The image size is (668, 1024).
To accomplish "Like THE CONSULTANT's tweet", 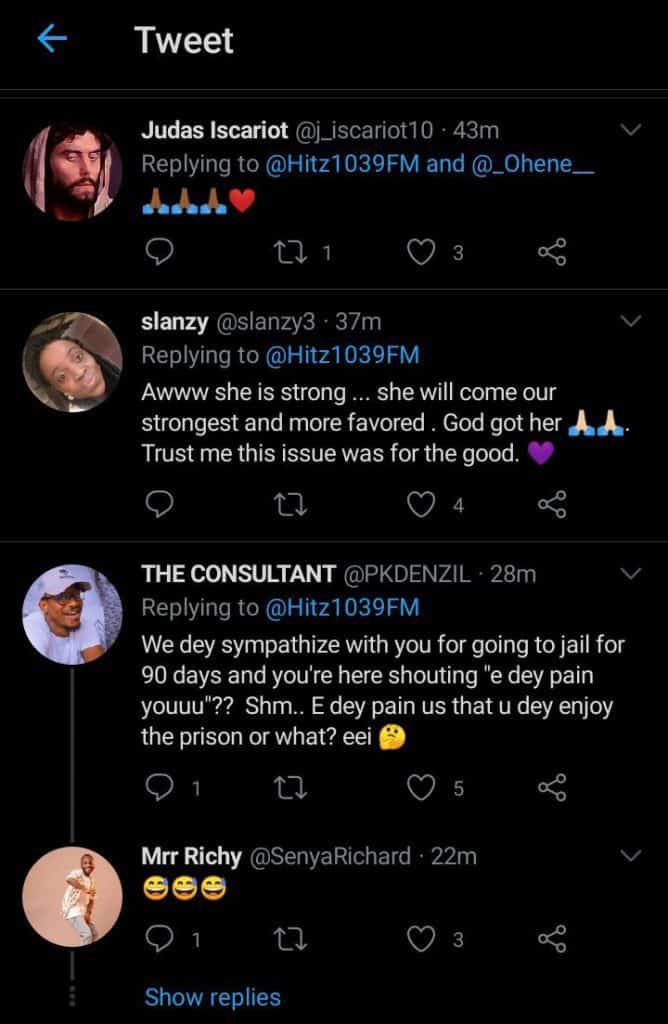I will coord(423,789).
